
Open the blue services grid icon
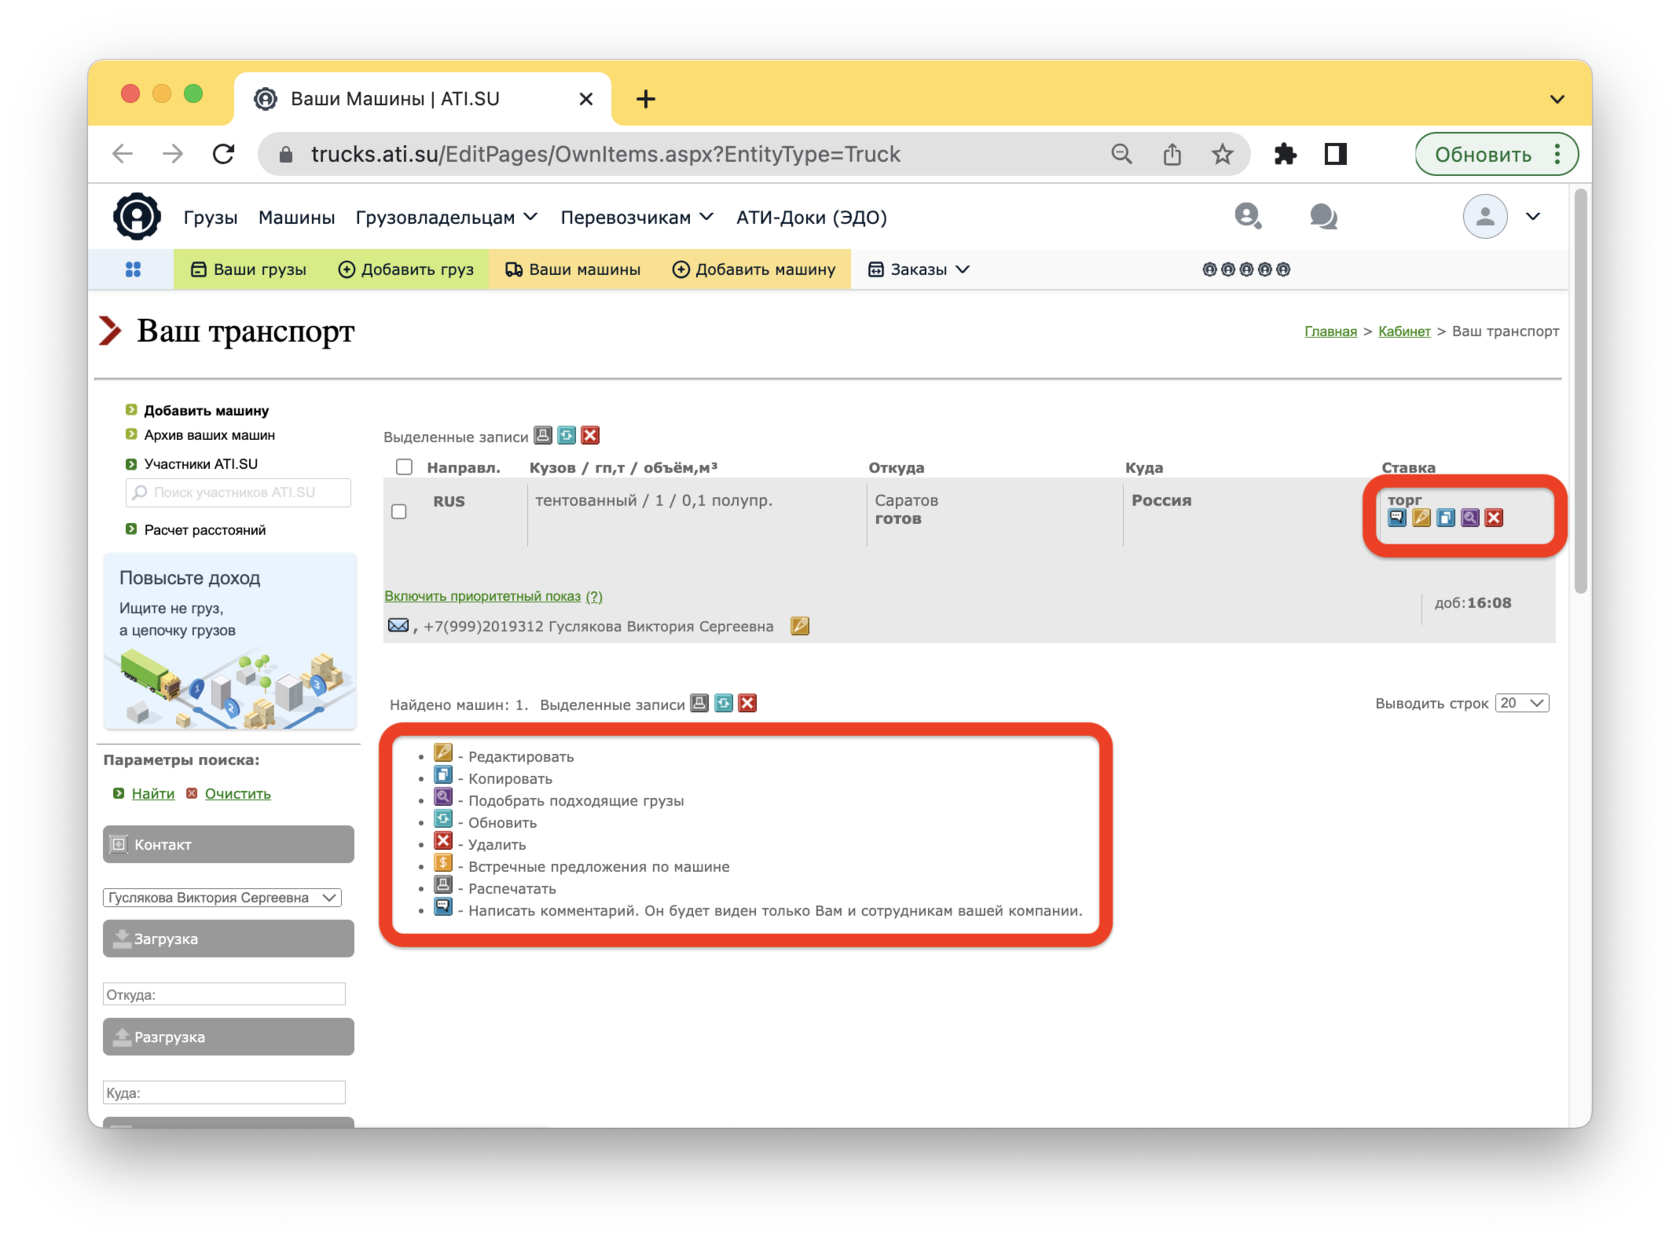tap(133, 269)
